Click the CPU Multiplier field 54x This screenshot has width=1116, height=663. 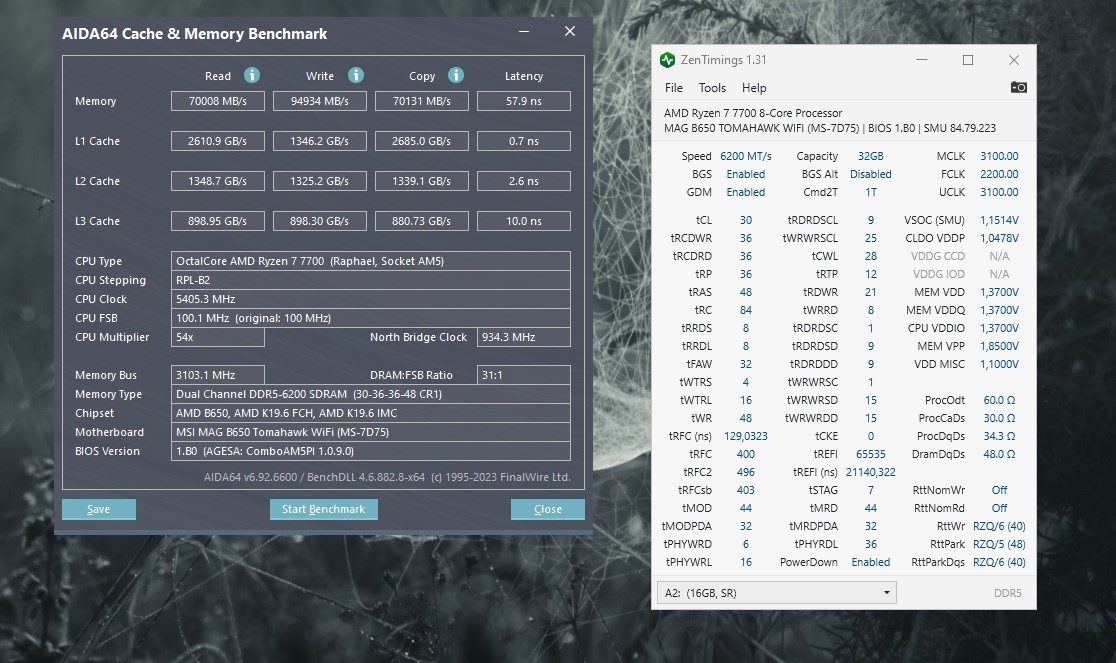[x=218, y=337]
